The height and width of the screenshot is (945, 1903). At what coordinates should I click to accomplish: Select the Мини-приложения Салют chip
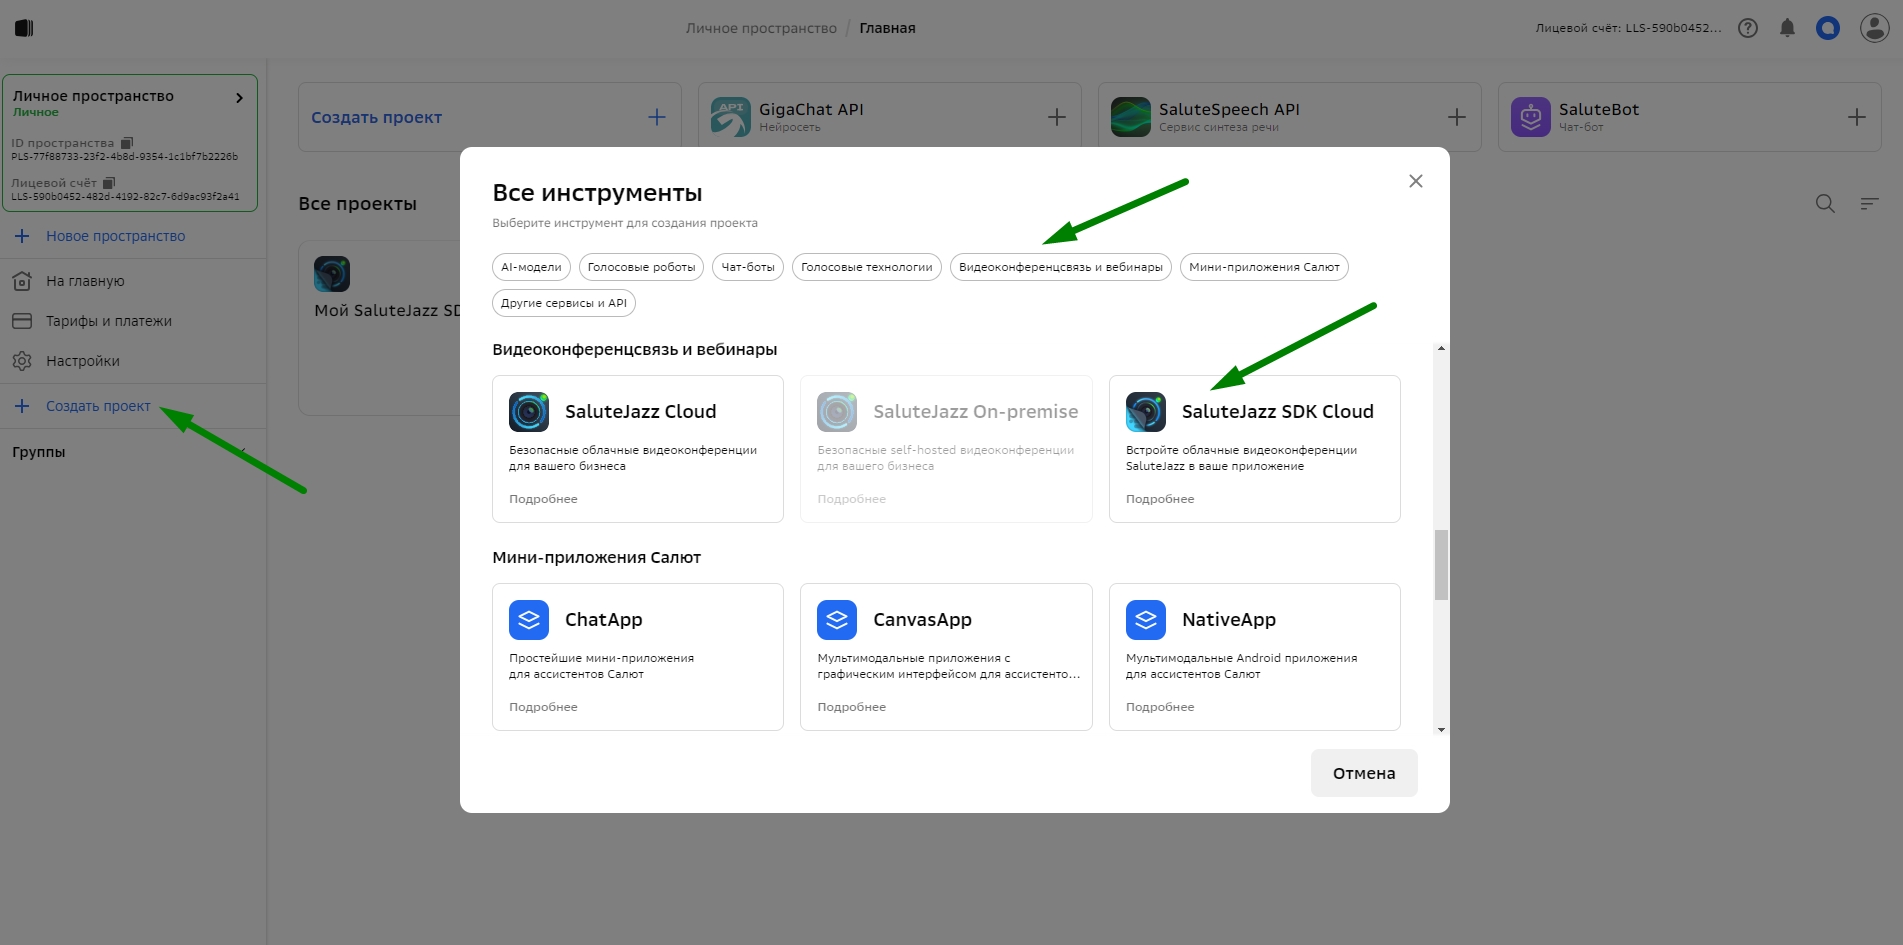click(1264, 267)
